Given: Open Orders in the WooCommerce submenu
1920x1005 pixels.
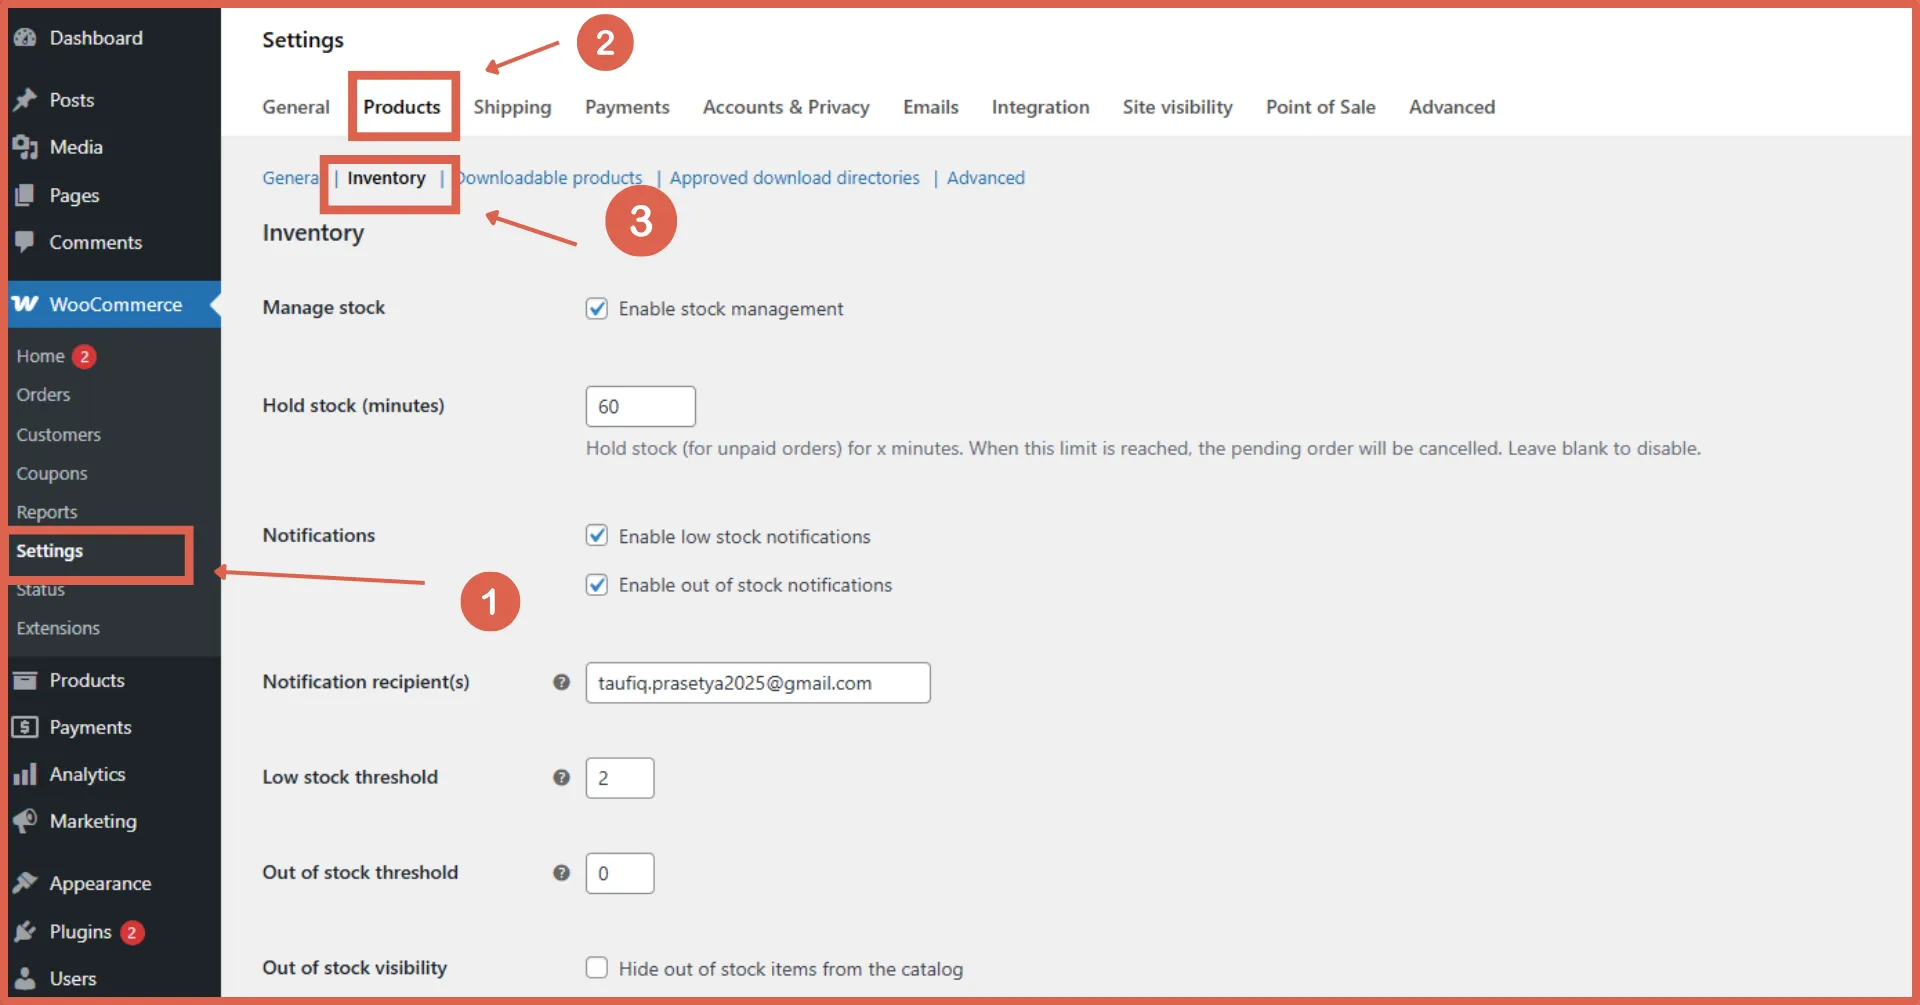Looking at the screenshot, I should (43, 395).
